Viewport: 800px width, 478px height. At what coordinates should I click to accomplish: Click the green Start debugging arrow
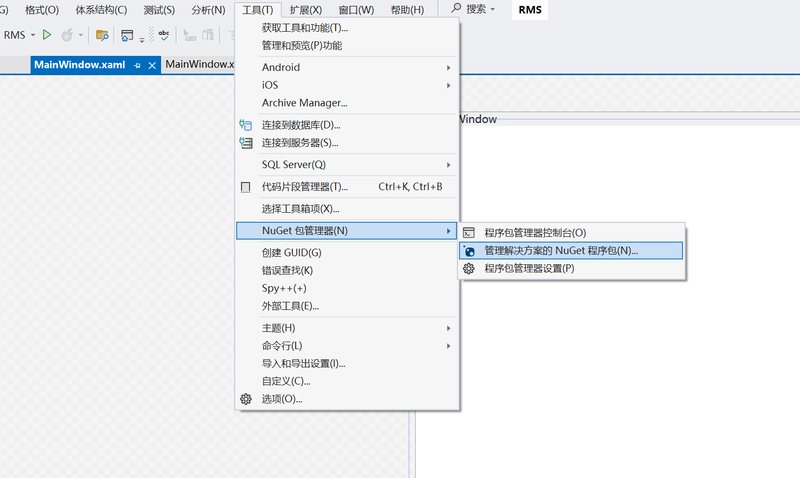[x=47, y=35]
